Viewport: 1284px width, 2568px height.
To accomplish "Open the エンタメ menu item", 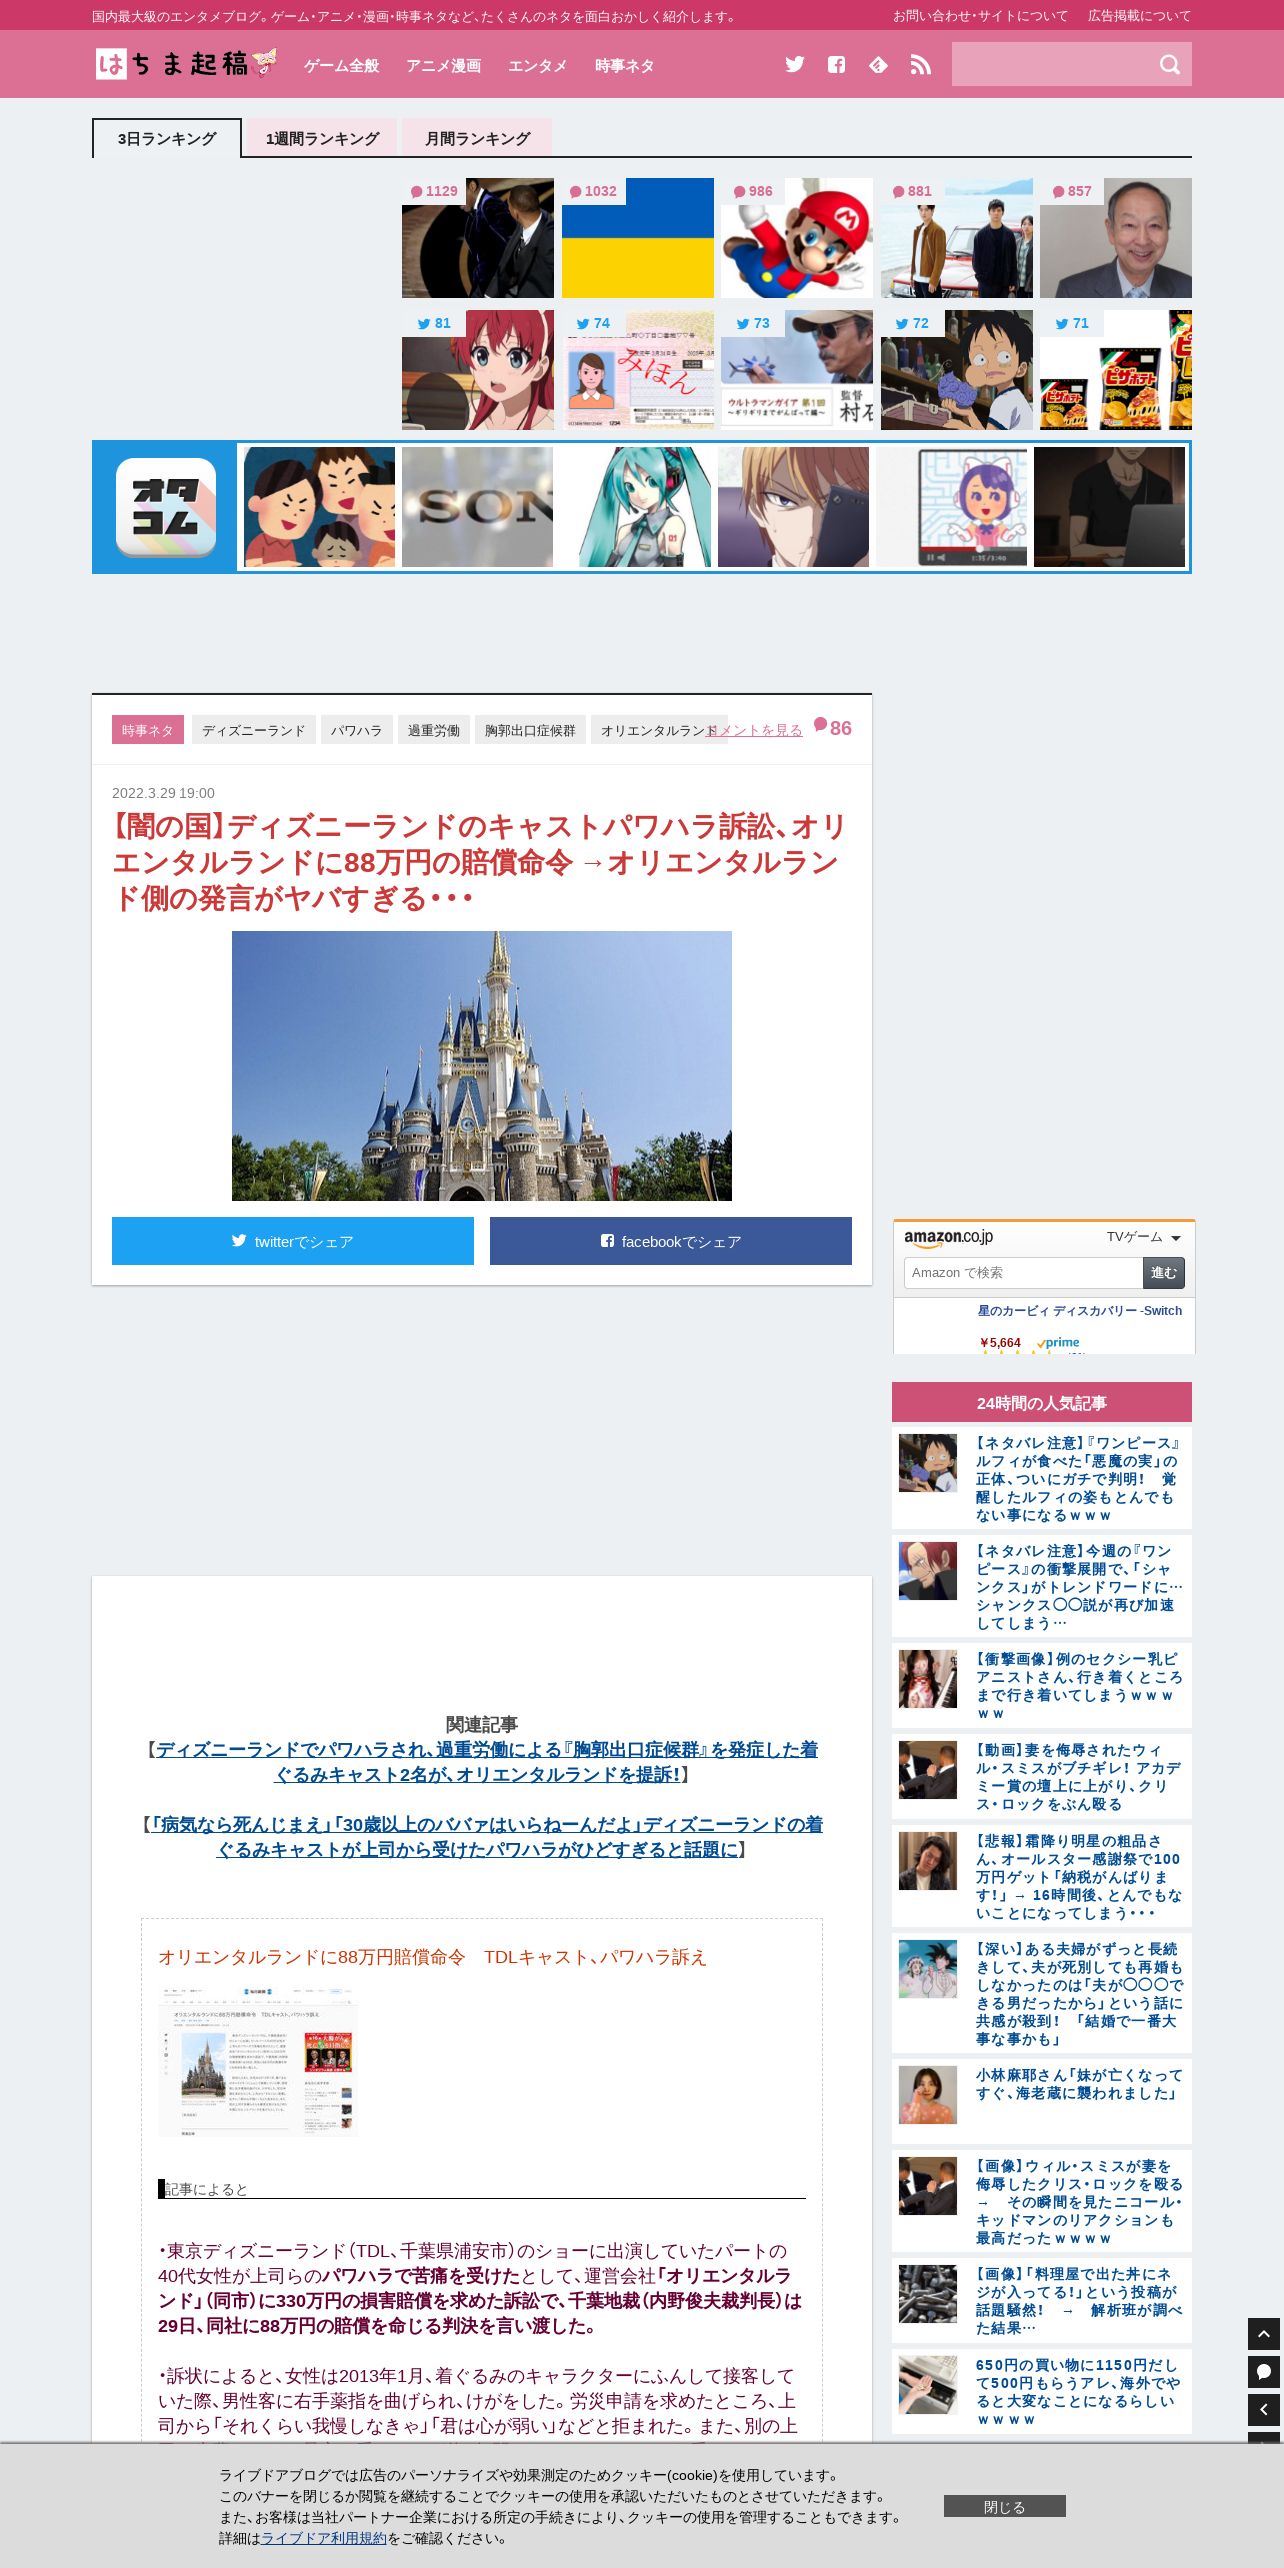I will [x=538, y=65].
